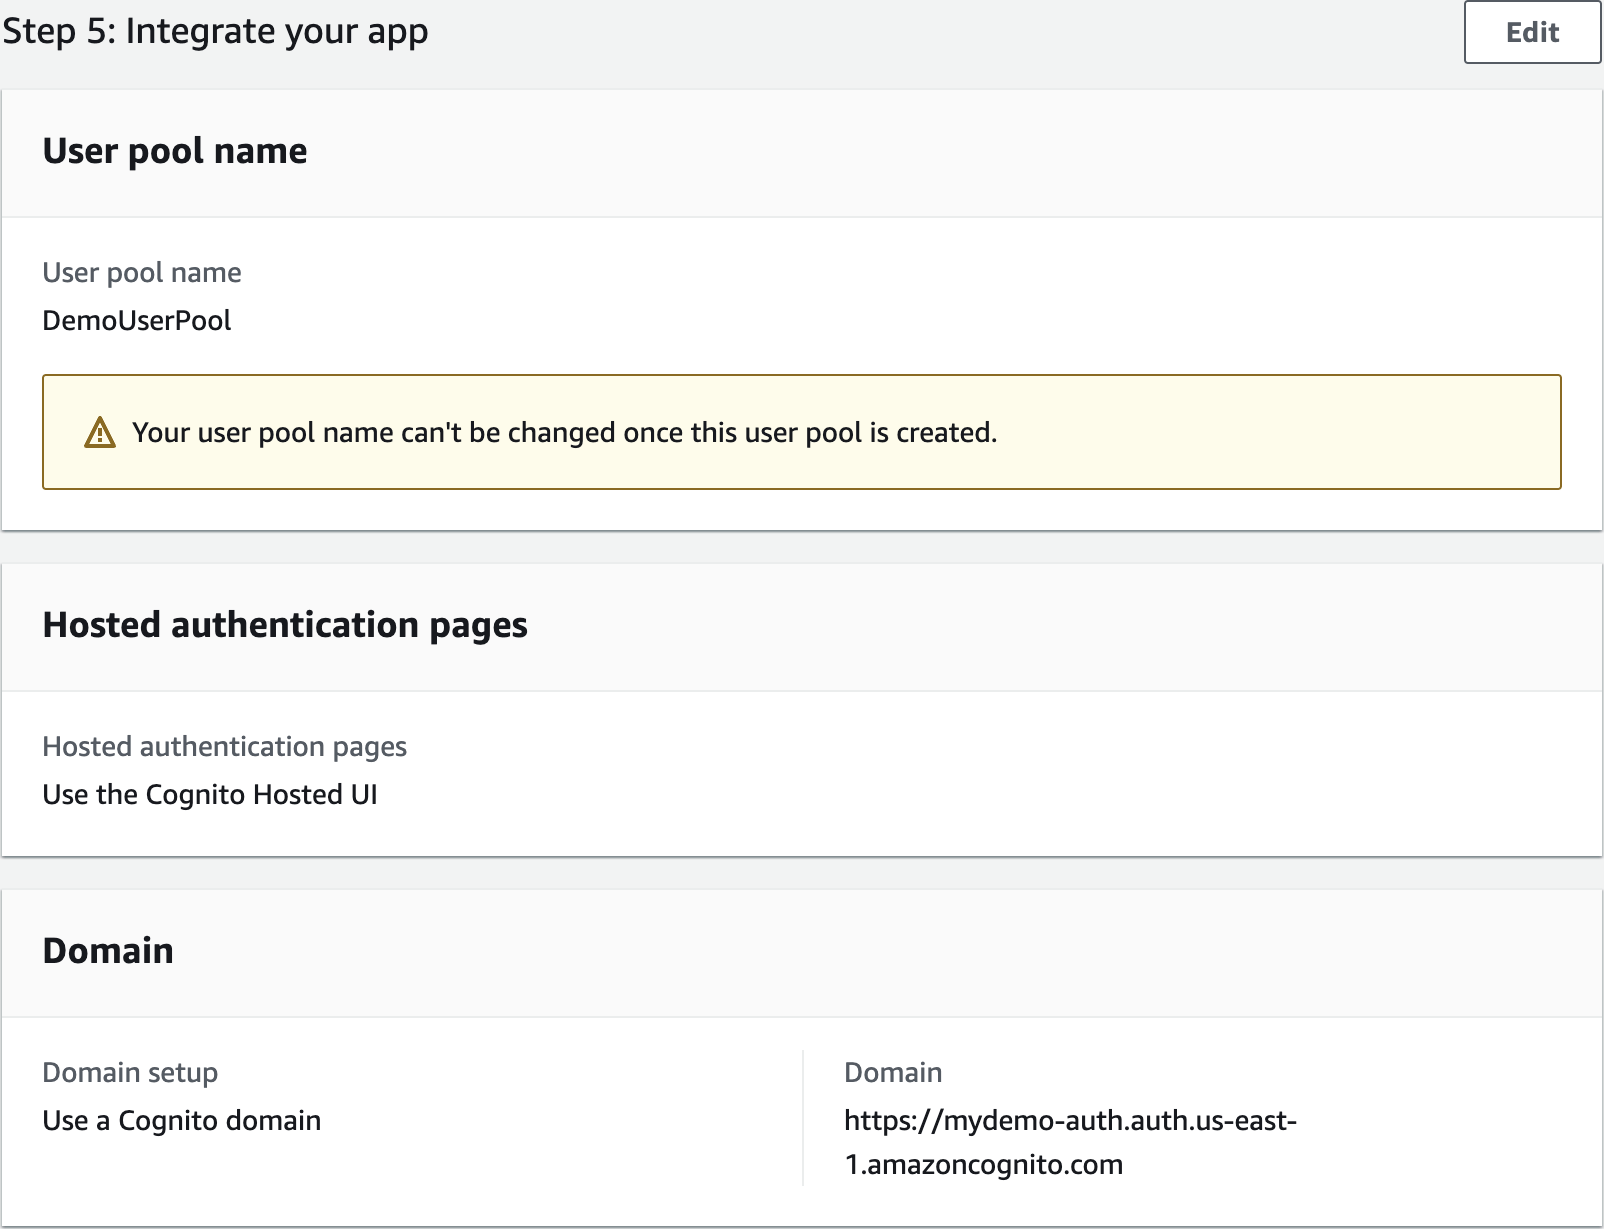Click the bold Domain section heading

tap(108, 951)
